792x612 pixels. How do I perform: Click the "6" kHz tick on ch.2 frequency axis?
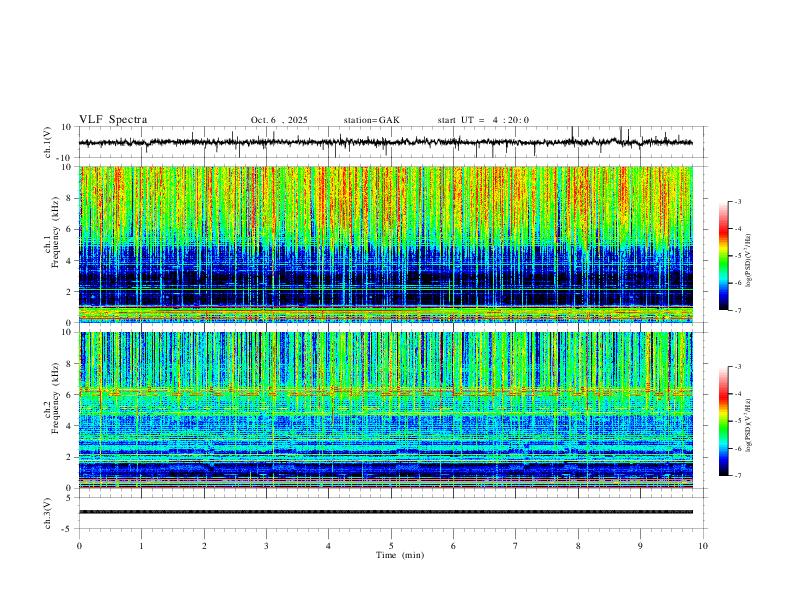tap(69, 395)
